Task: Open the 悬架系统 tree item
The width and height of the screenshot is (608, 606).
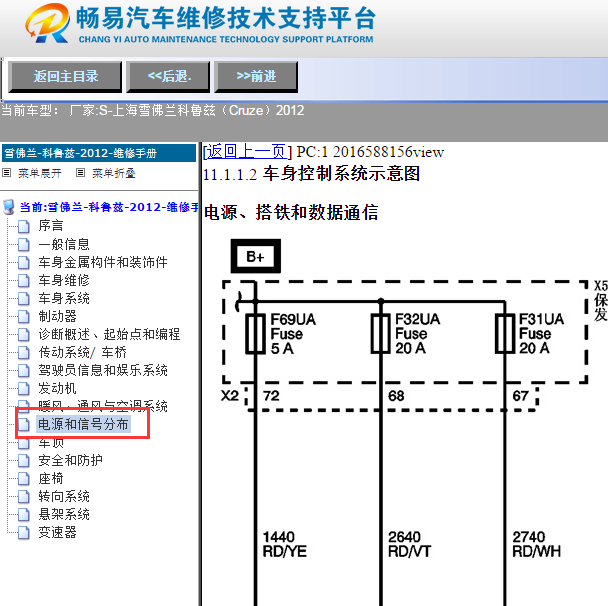Action: (x=64, y=514)
